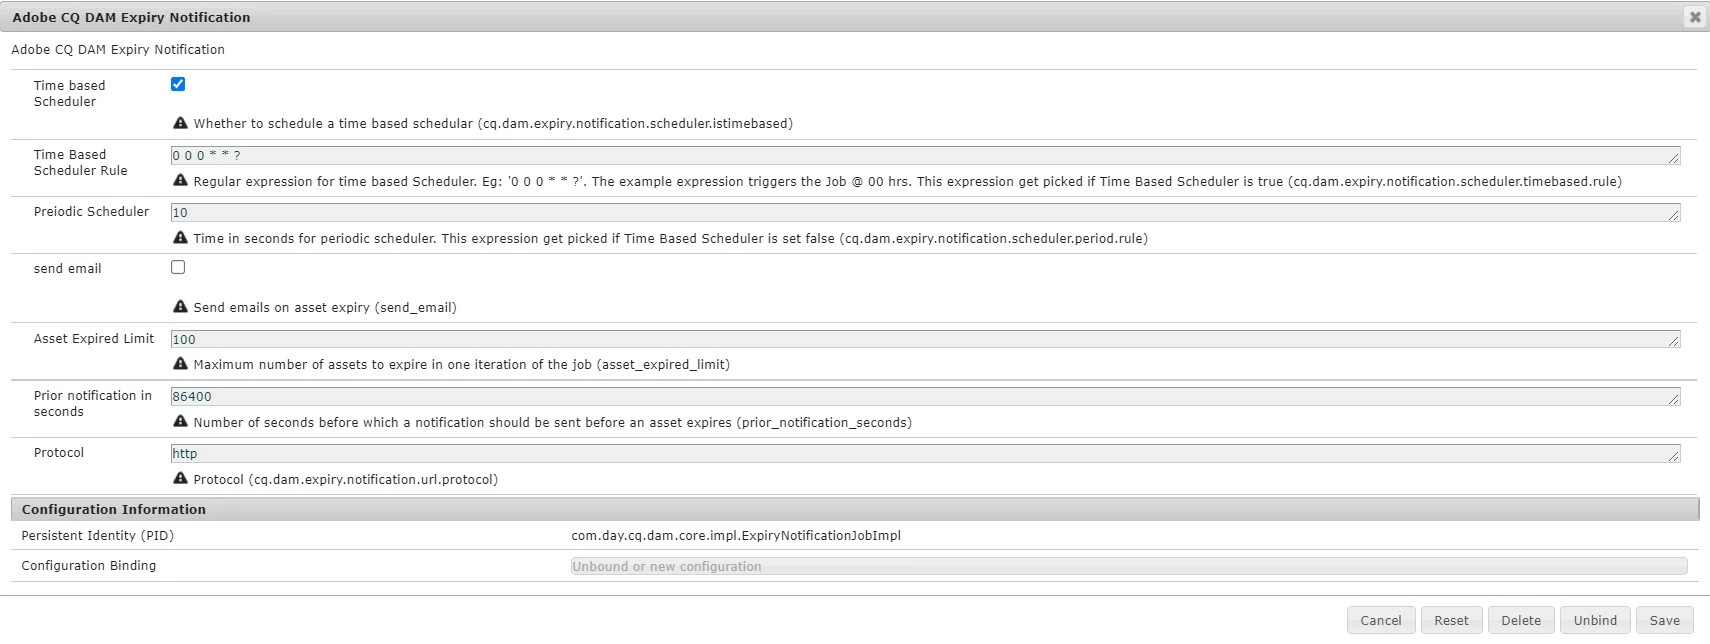Image resolution: width=1710 pixels, height=644 pixels.
Task: Grab the resize handle of Protocol field
Action: [x=1674, y=456]
